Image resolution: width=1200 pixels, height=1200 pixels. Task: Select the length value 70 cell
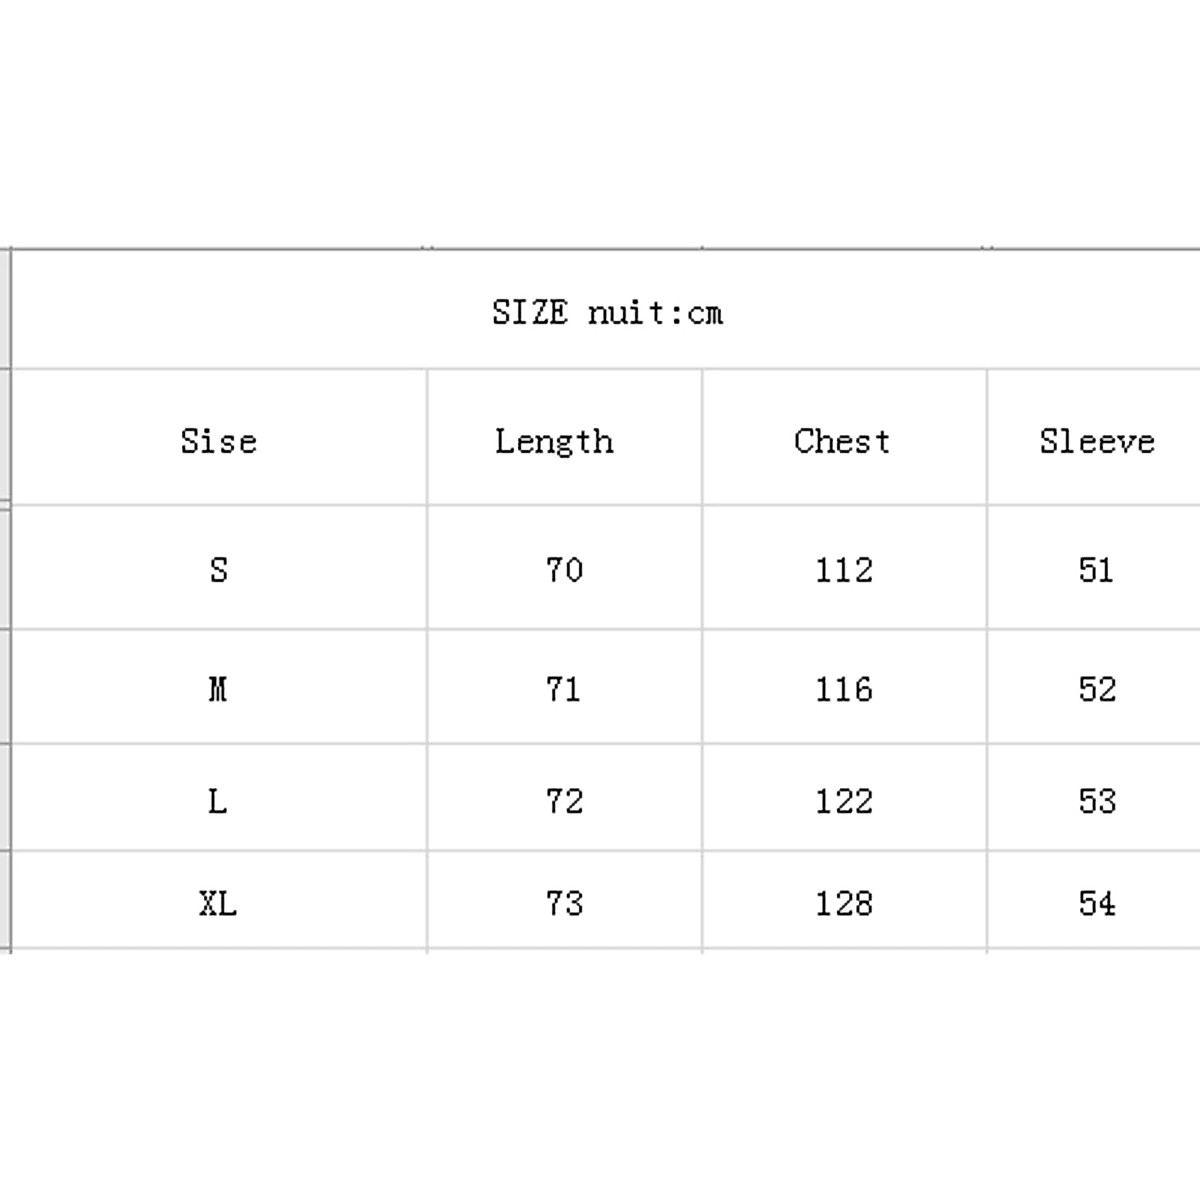(564, 570)
